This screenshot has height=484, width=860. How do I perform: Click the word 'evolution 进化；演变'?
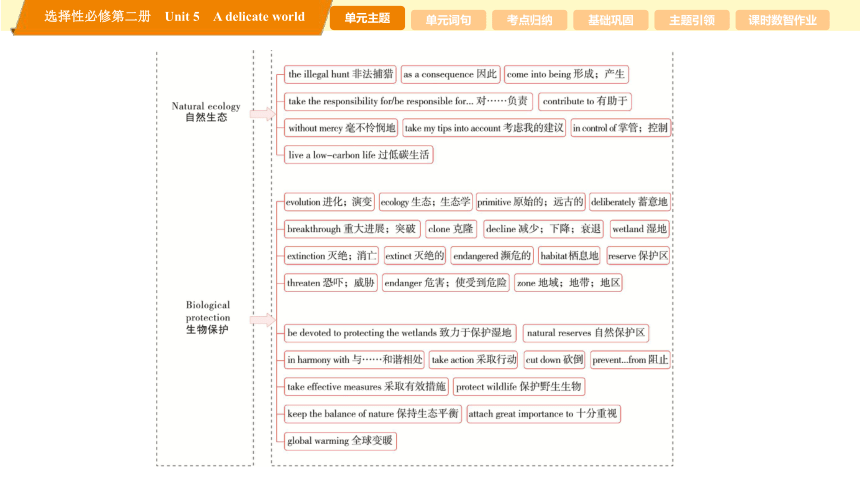pyautogui.click(x=329, y=202)
